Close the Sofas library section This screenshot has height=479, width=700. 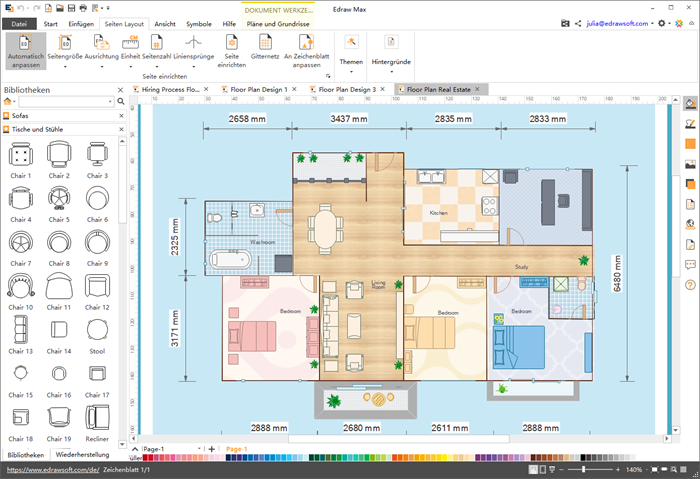click(x=121, y=116)
